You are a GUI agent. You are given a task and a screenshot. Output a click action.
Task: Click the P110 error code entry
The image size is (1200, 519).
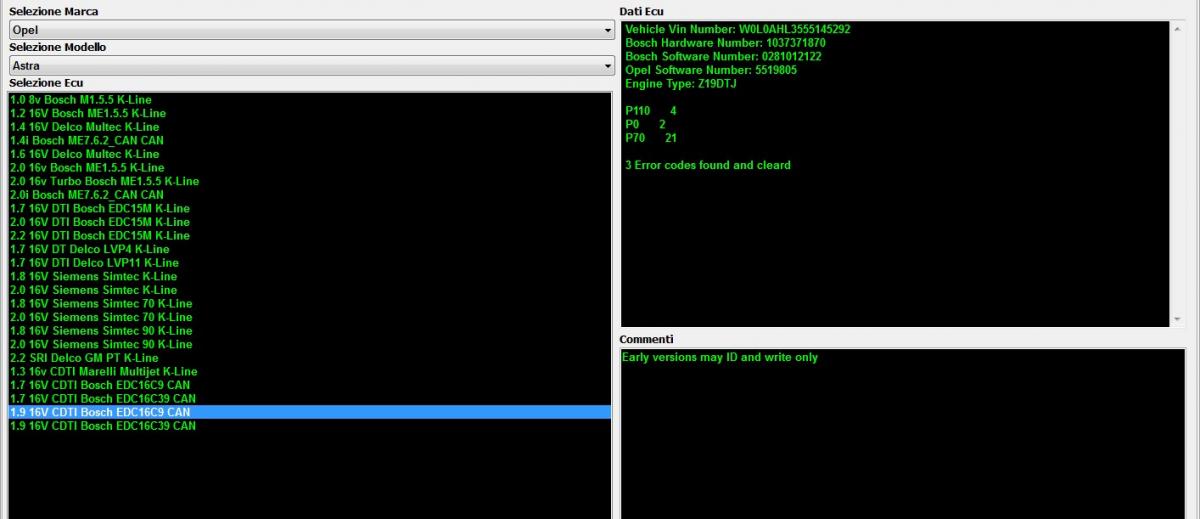point(651,111)
